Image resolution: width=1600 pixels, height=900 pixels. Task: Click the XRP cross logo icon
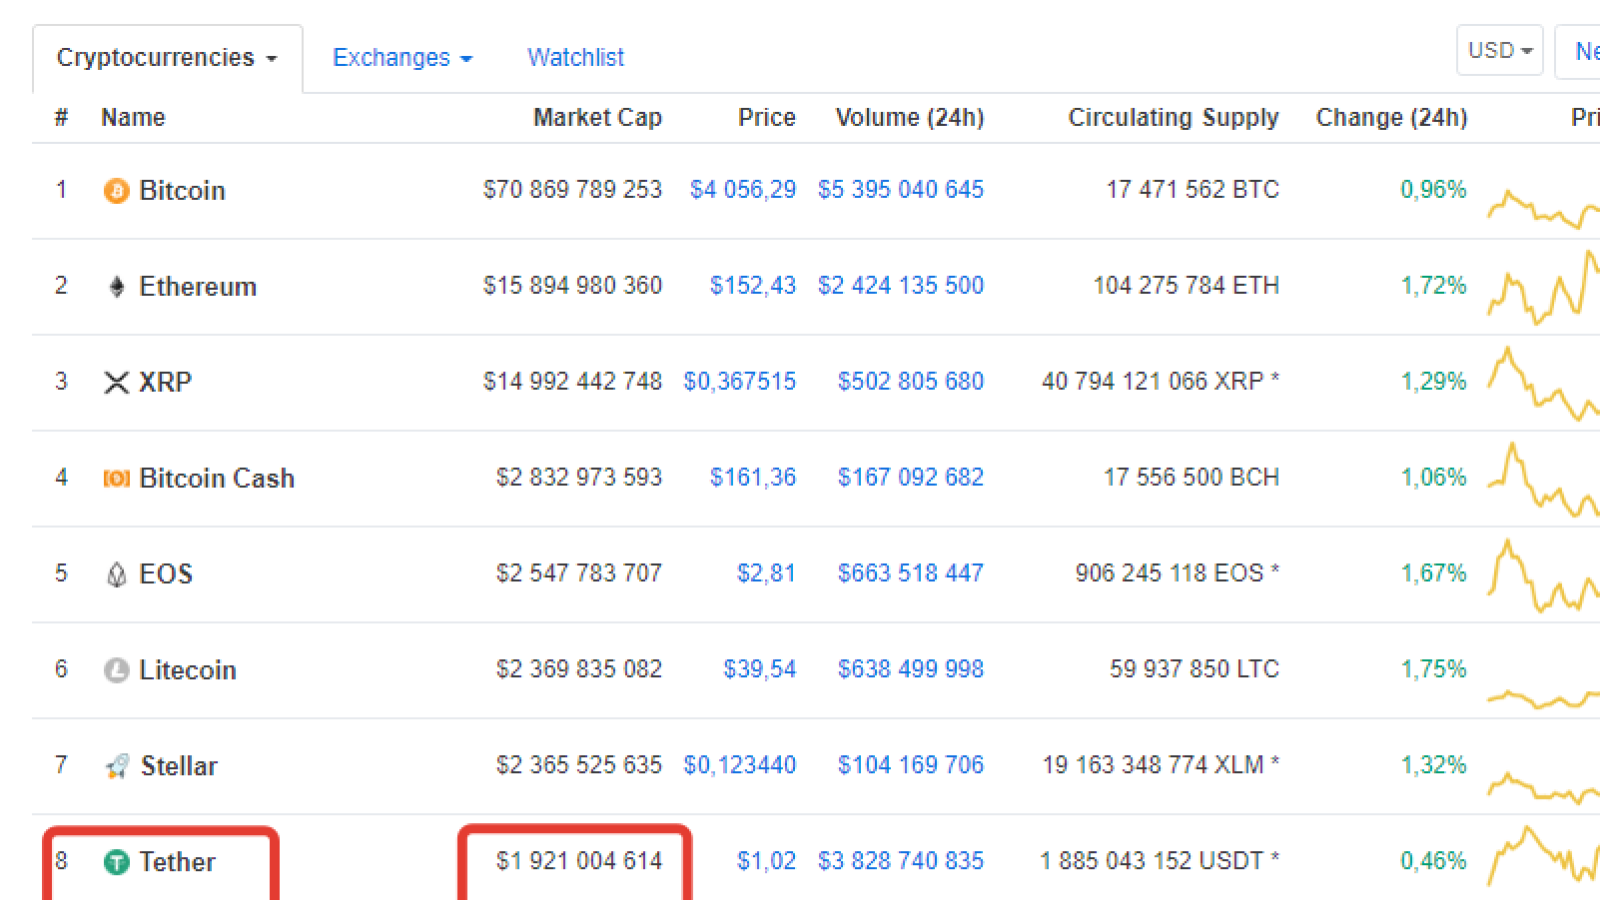coord(117,382)
